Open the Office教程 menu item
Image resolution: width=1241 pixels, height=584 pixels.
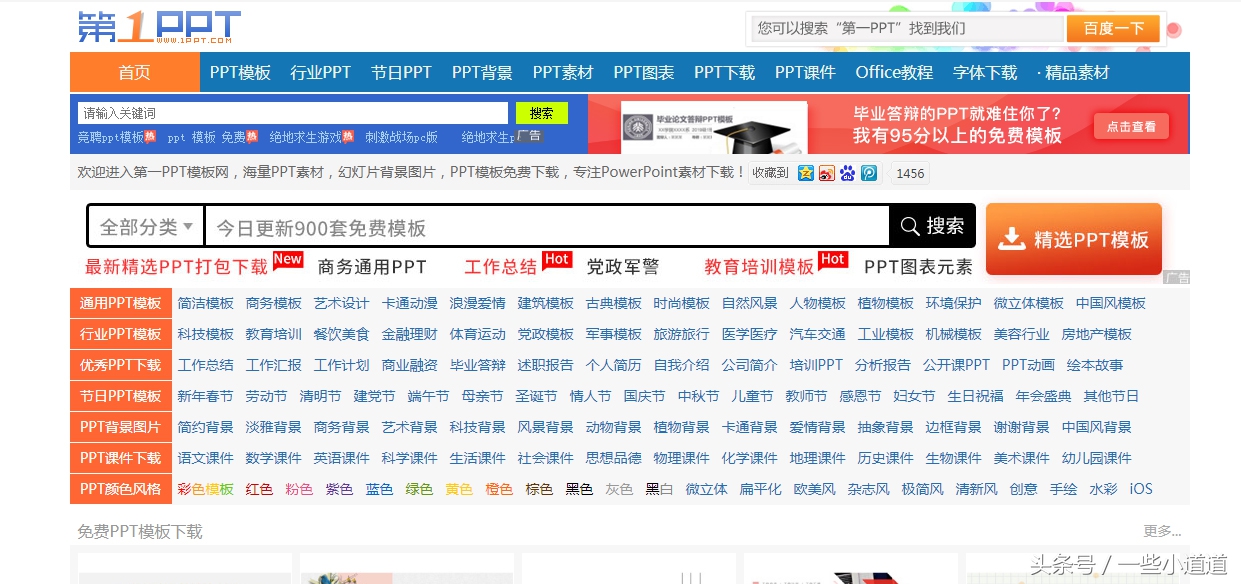coord(894,72)
